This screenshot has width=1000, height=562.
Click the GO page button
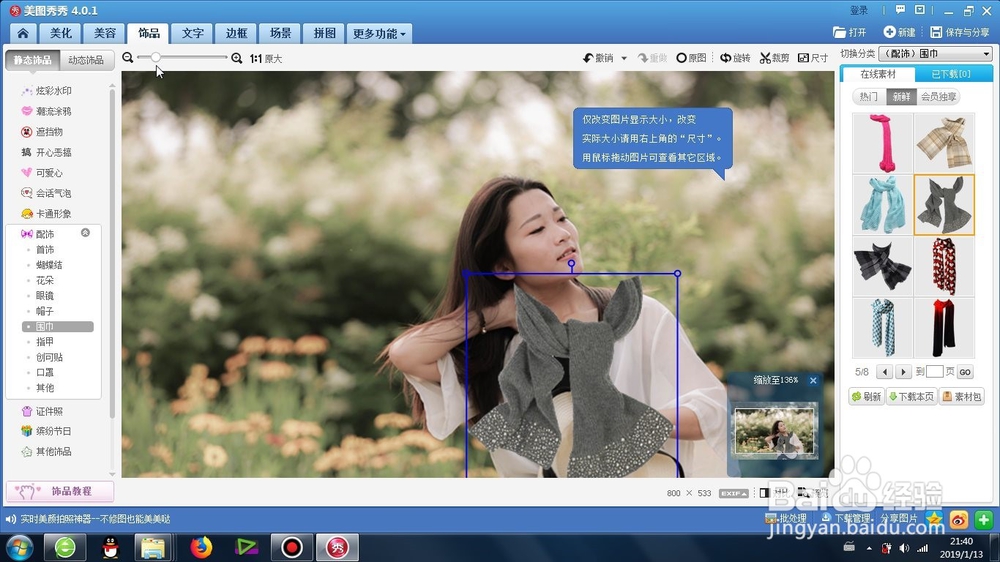[x=965, y=372]
